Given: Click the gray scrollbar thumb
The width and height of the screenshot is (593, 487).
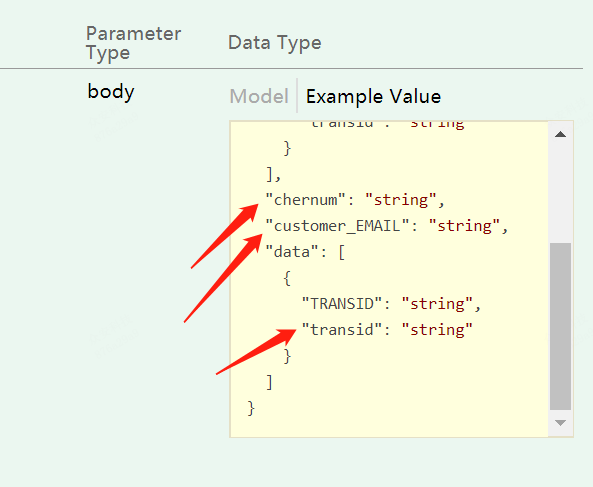Looking at the screenshot, I should pos(560,326).
